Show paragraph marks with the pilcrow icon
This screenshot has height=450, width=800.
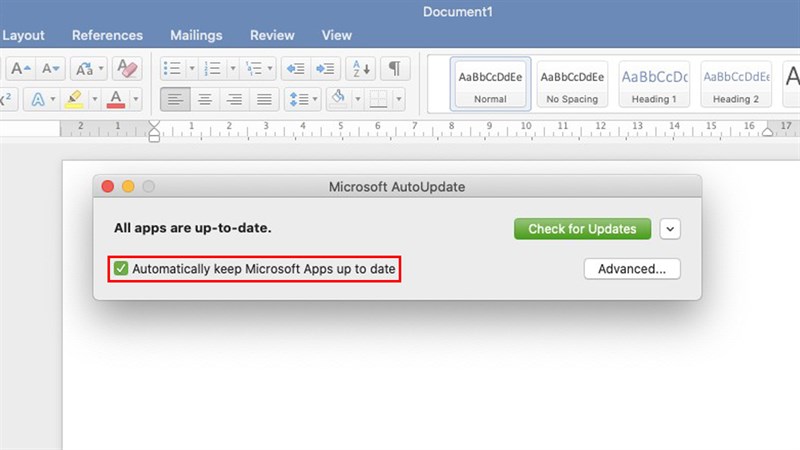[x=394, y=68]
